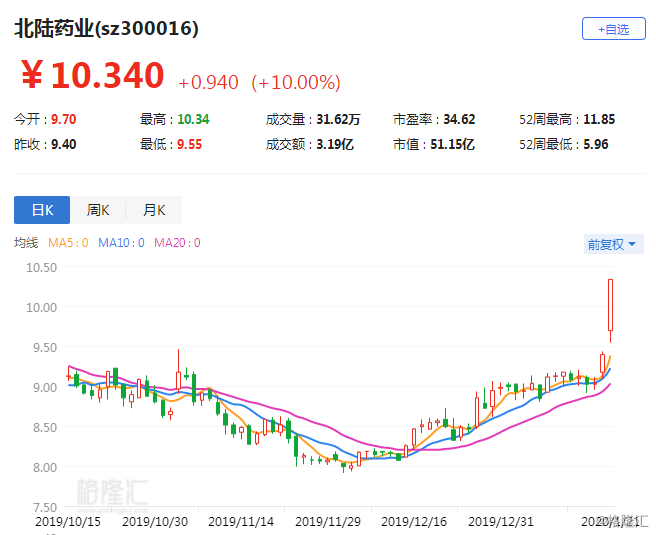Click the 2019/11/29 date axis label
Screen dimensions: 656x535
328,522
